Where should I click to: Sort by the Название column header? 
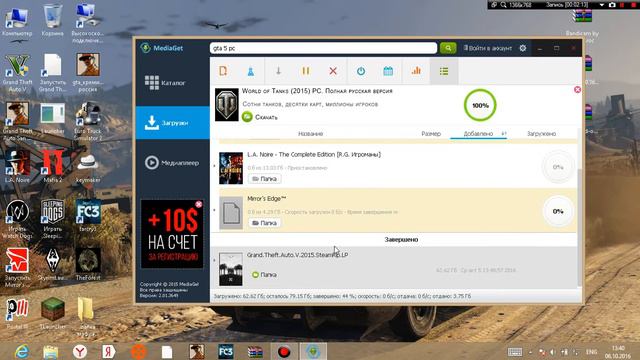pos(311,133)
